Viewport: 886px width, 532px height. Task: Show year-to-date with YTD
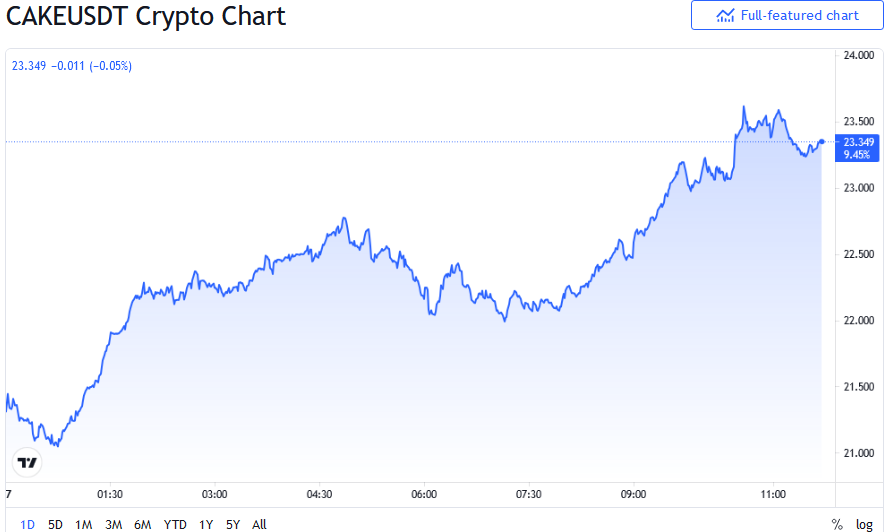(x=175, y=524)
